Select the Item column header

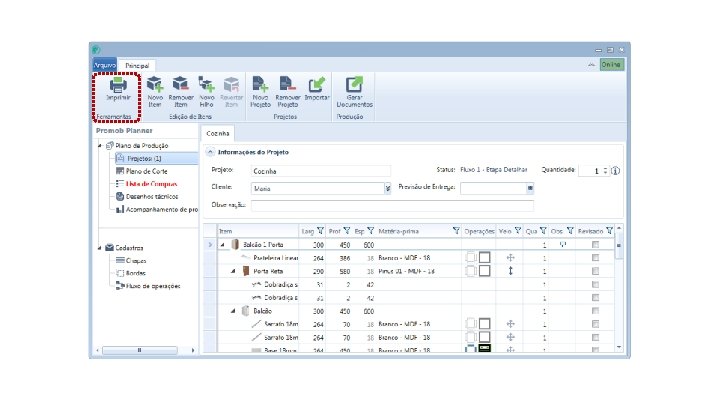(x=258, y=231)
